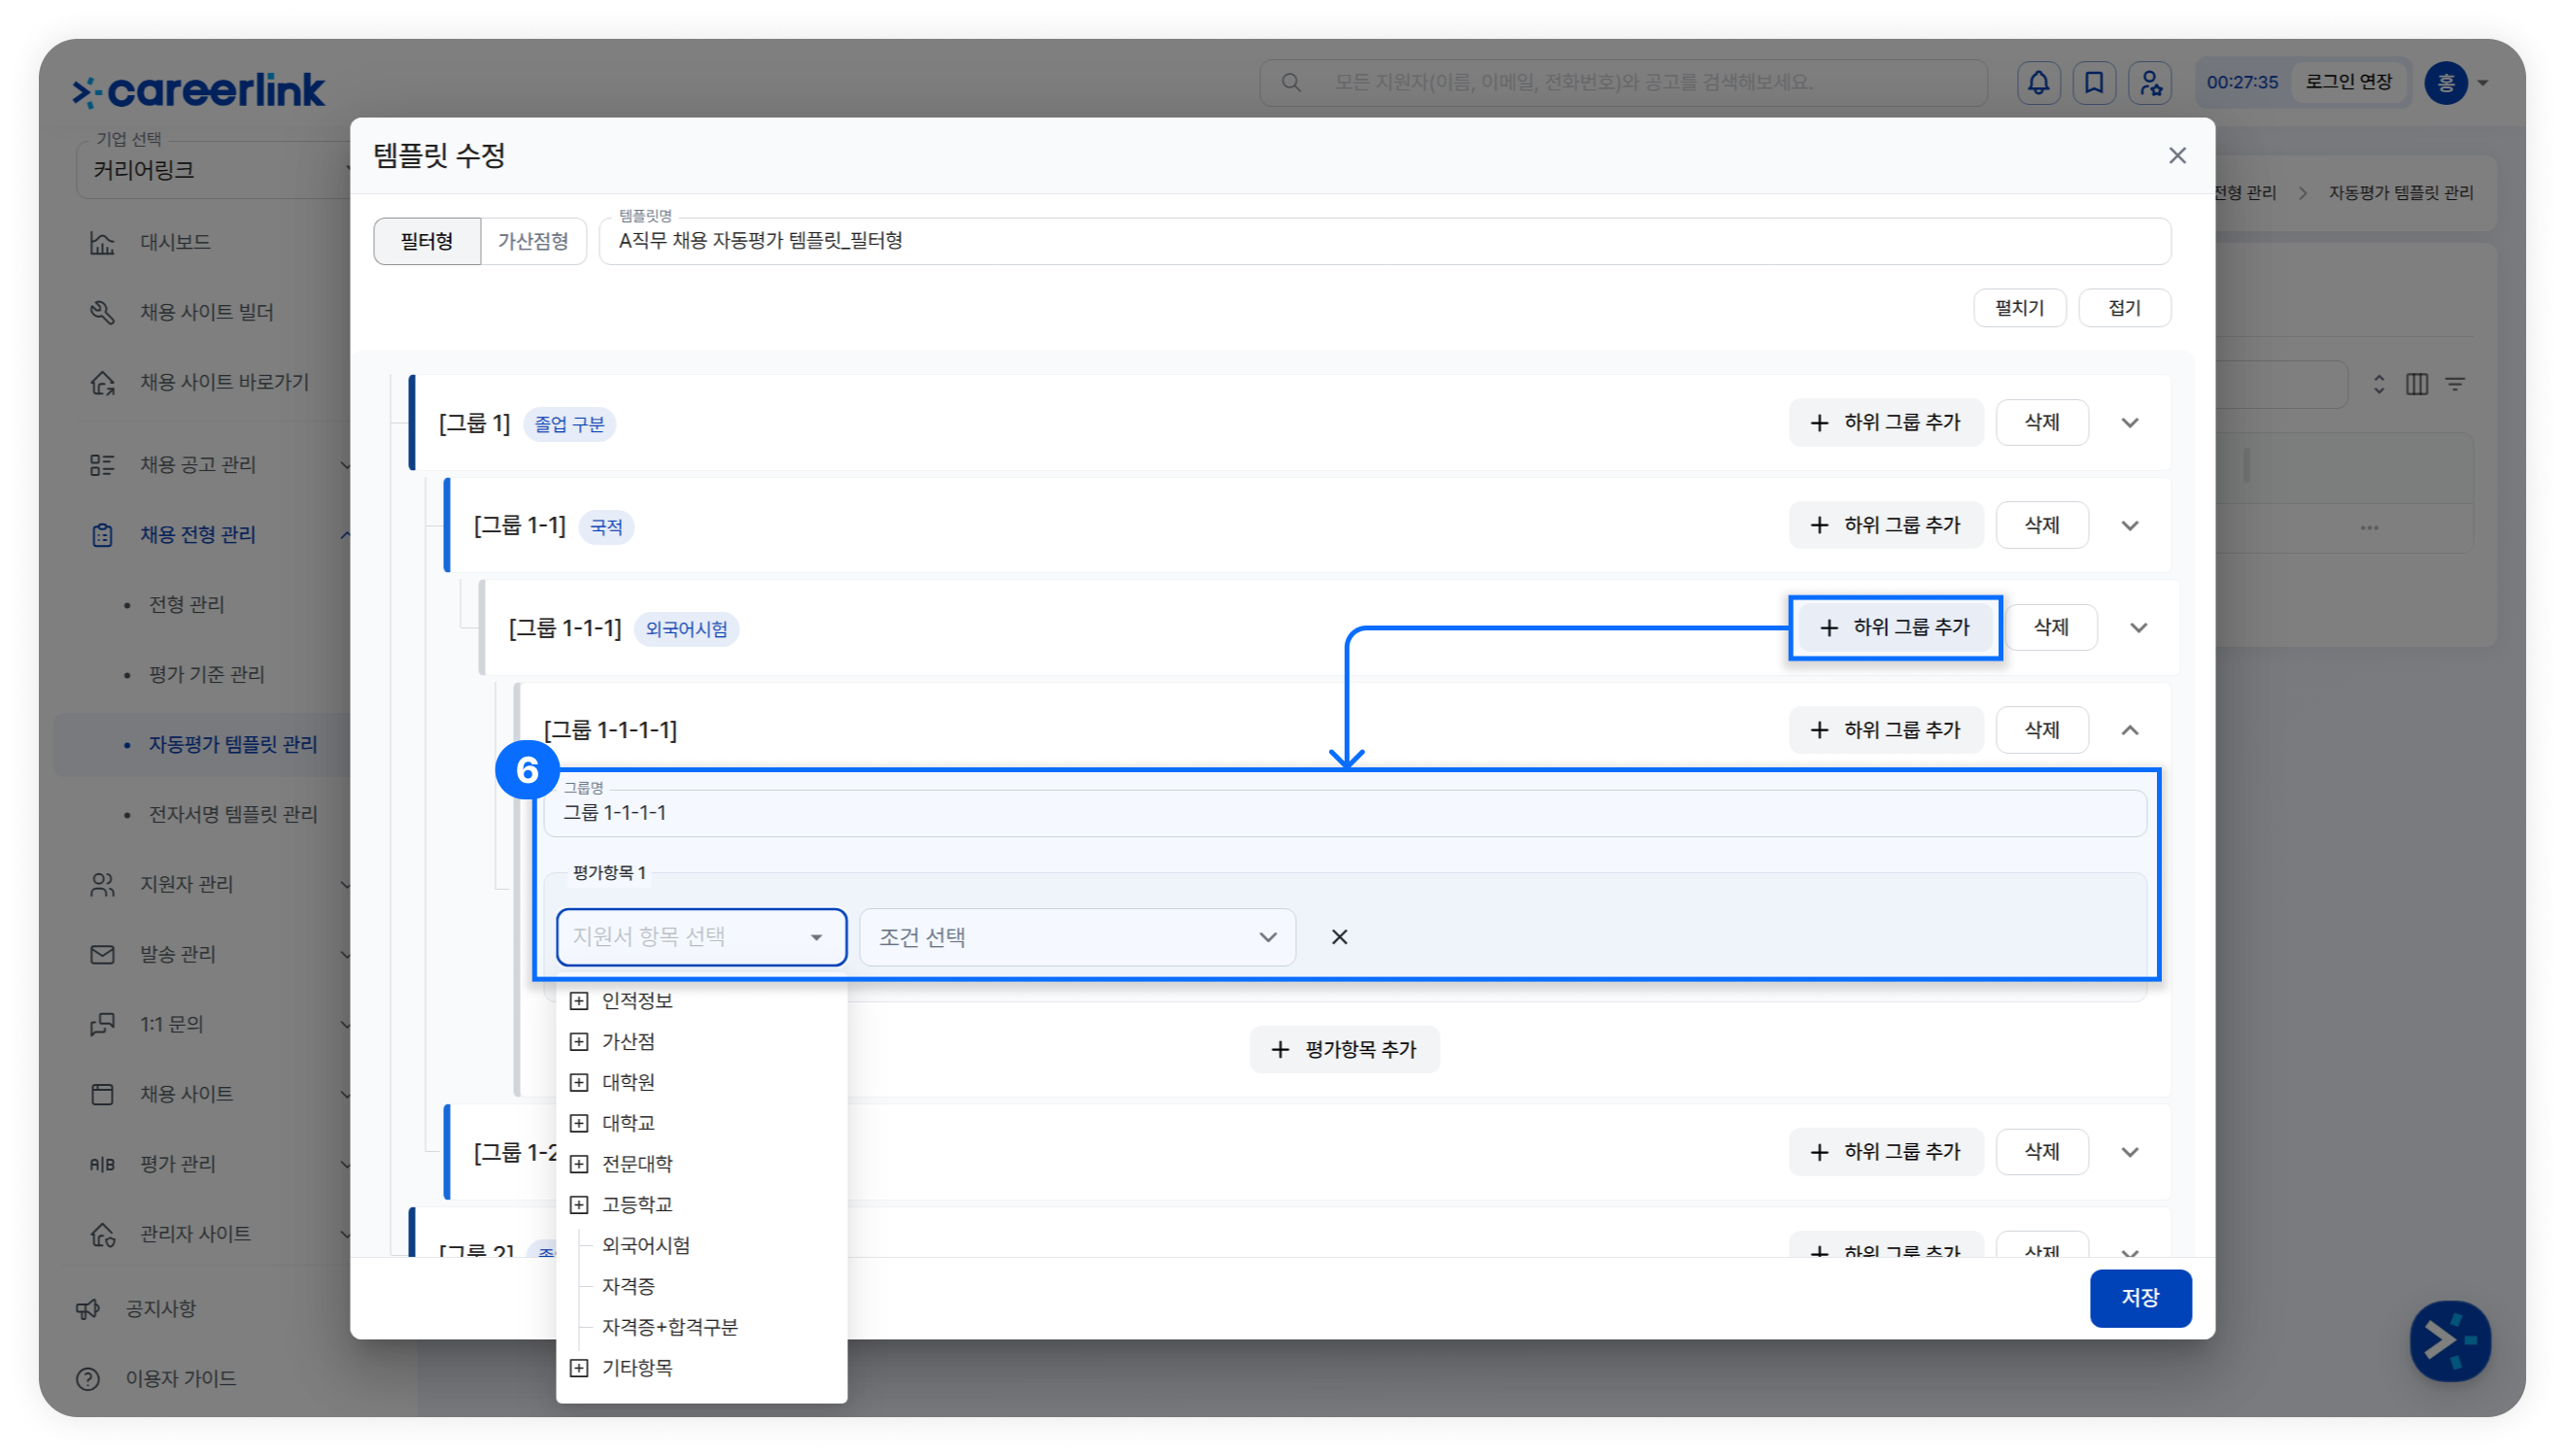Click the 지원자 관리 people icon
Viewport: 2565px width, 1456px height.
[x=102, y=884]
